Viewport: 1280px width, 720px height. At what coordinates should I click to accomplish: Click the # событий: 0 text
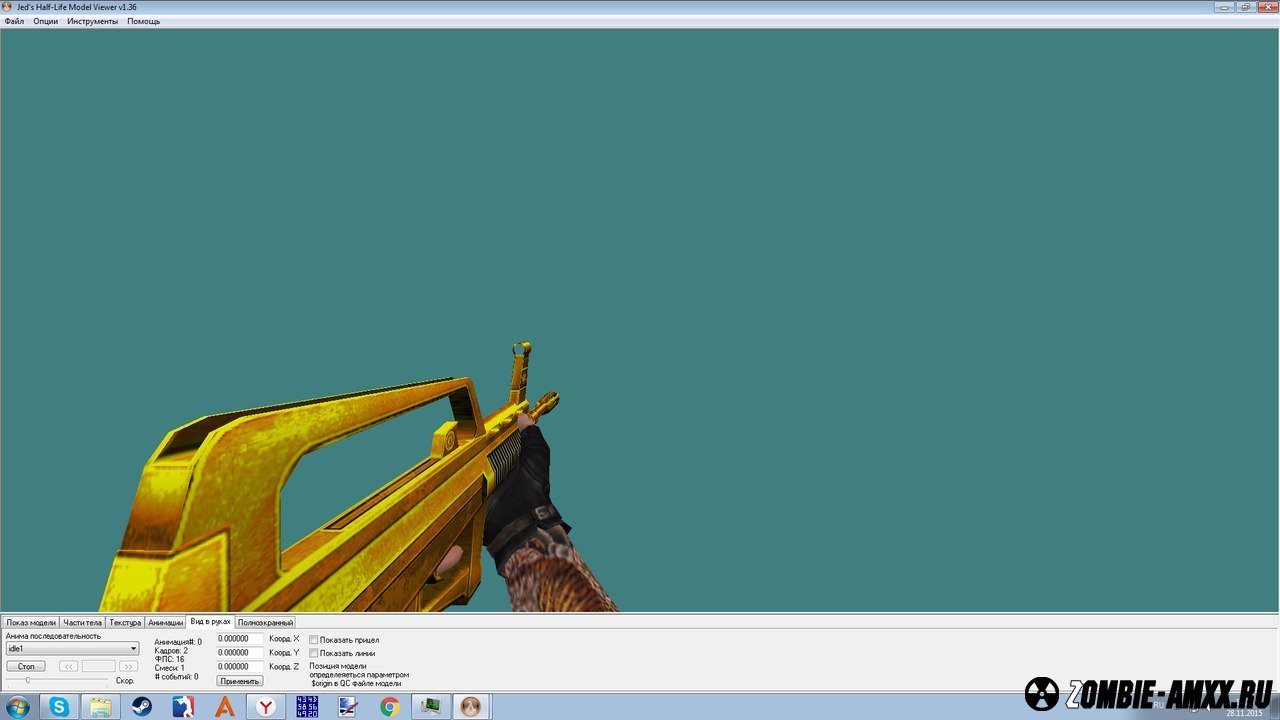pos(176,677)
